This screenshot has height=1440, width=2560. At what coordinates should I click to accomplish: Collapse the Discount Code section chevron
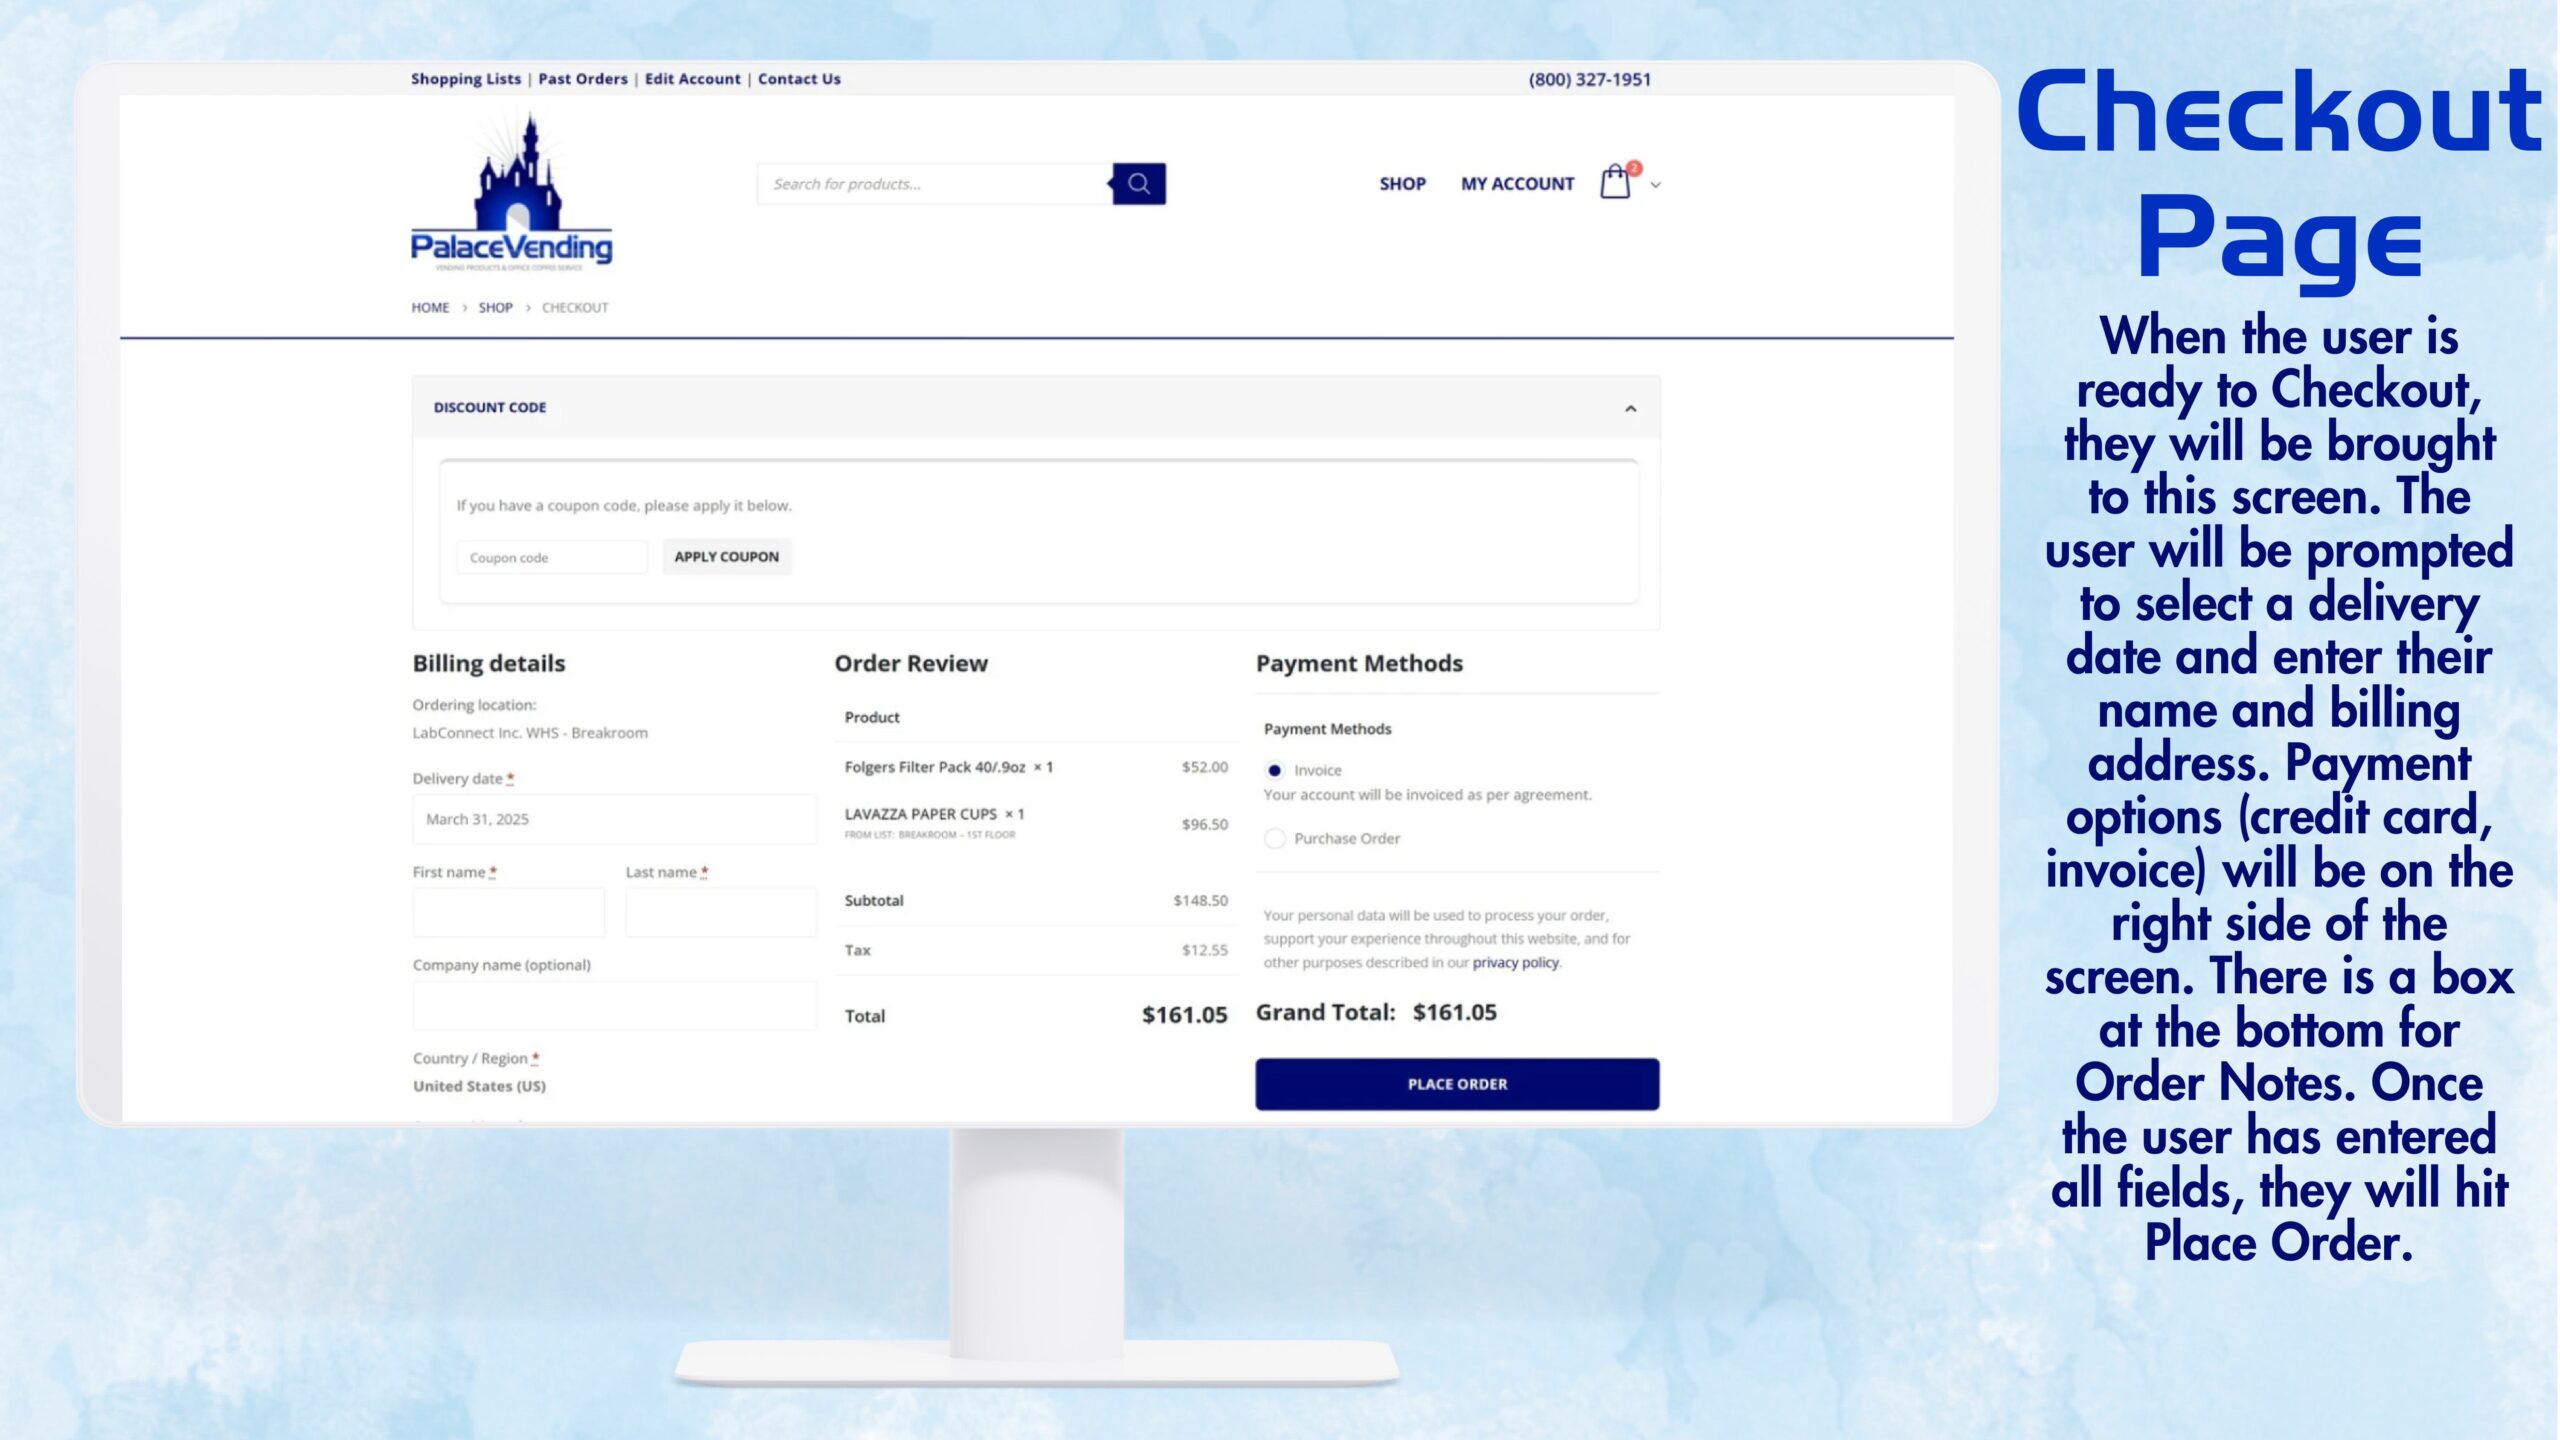coord(1630,408)
